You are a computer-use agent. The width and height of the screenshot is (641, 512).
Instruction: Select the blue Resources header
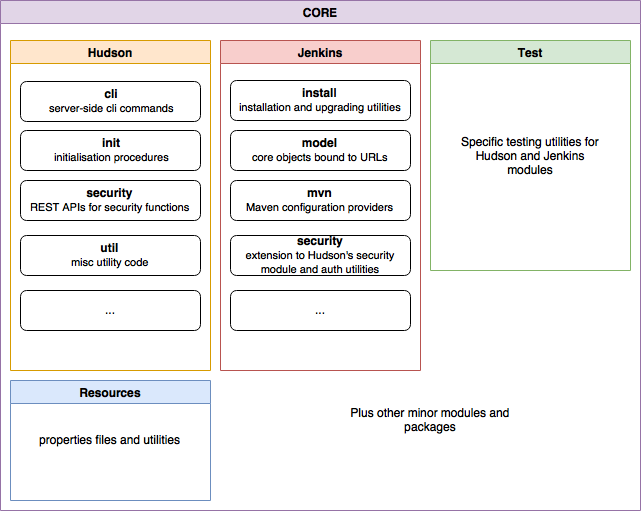110,393
